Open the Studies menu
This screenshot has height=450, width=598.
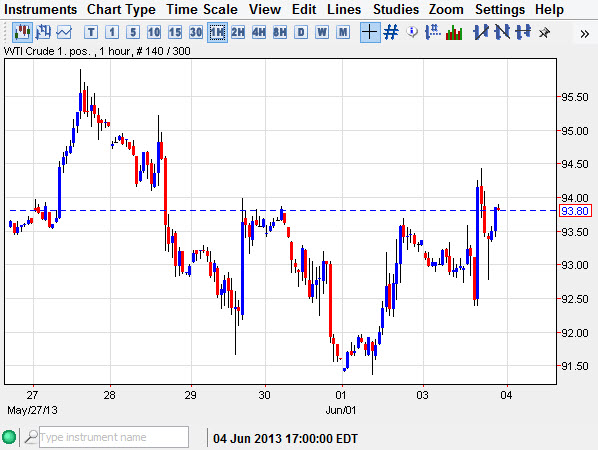pos(395,9)
